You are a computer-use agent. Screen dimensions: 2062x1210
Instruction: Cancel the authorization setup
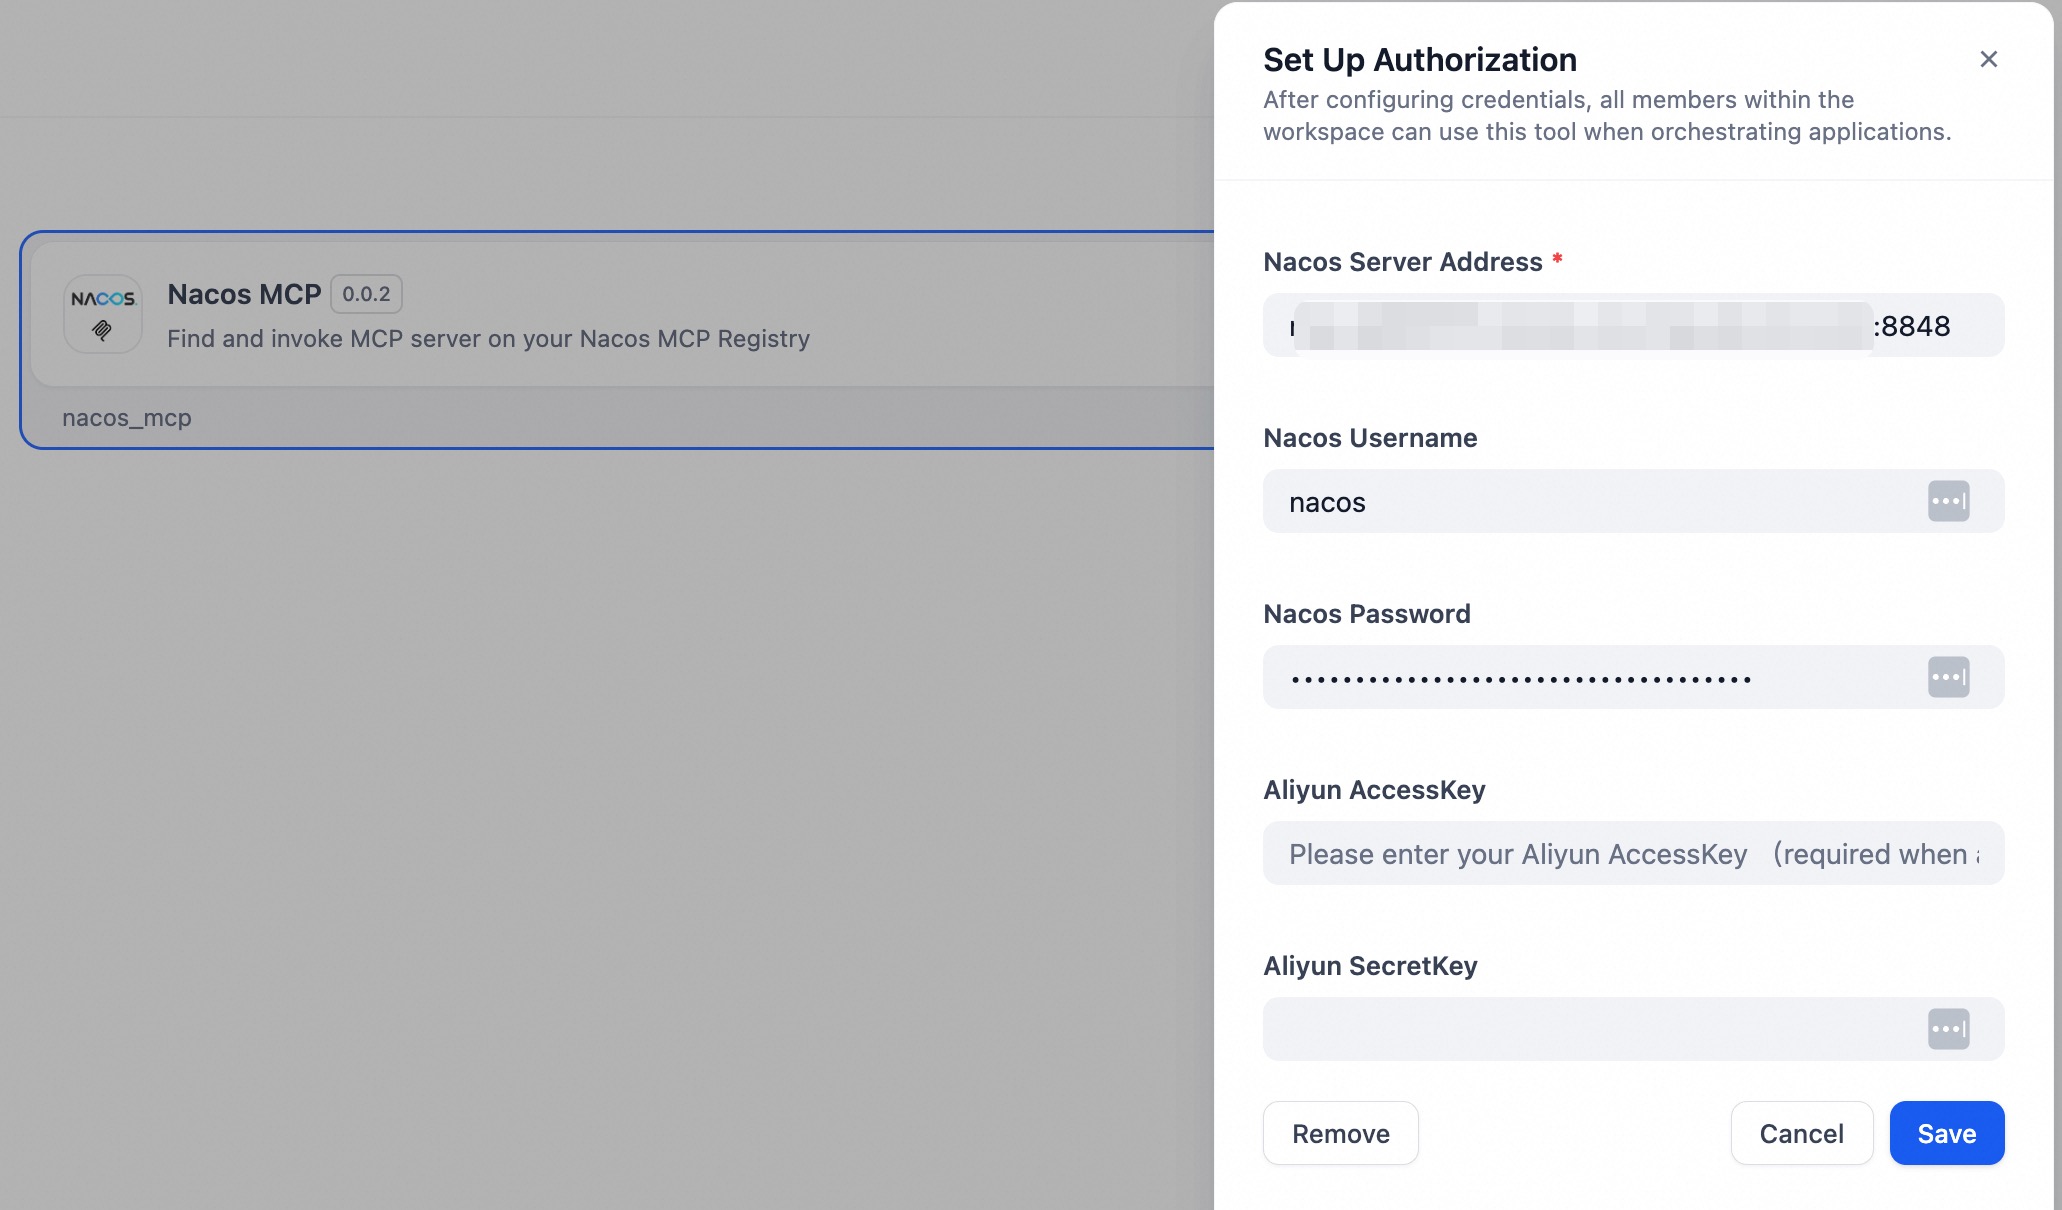coord(1801,1133)
